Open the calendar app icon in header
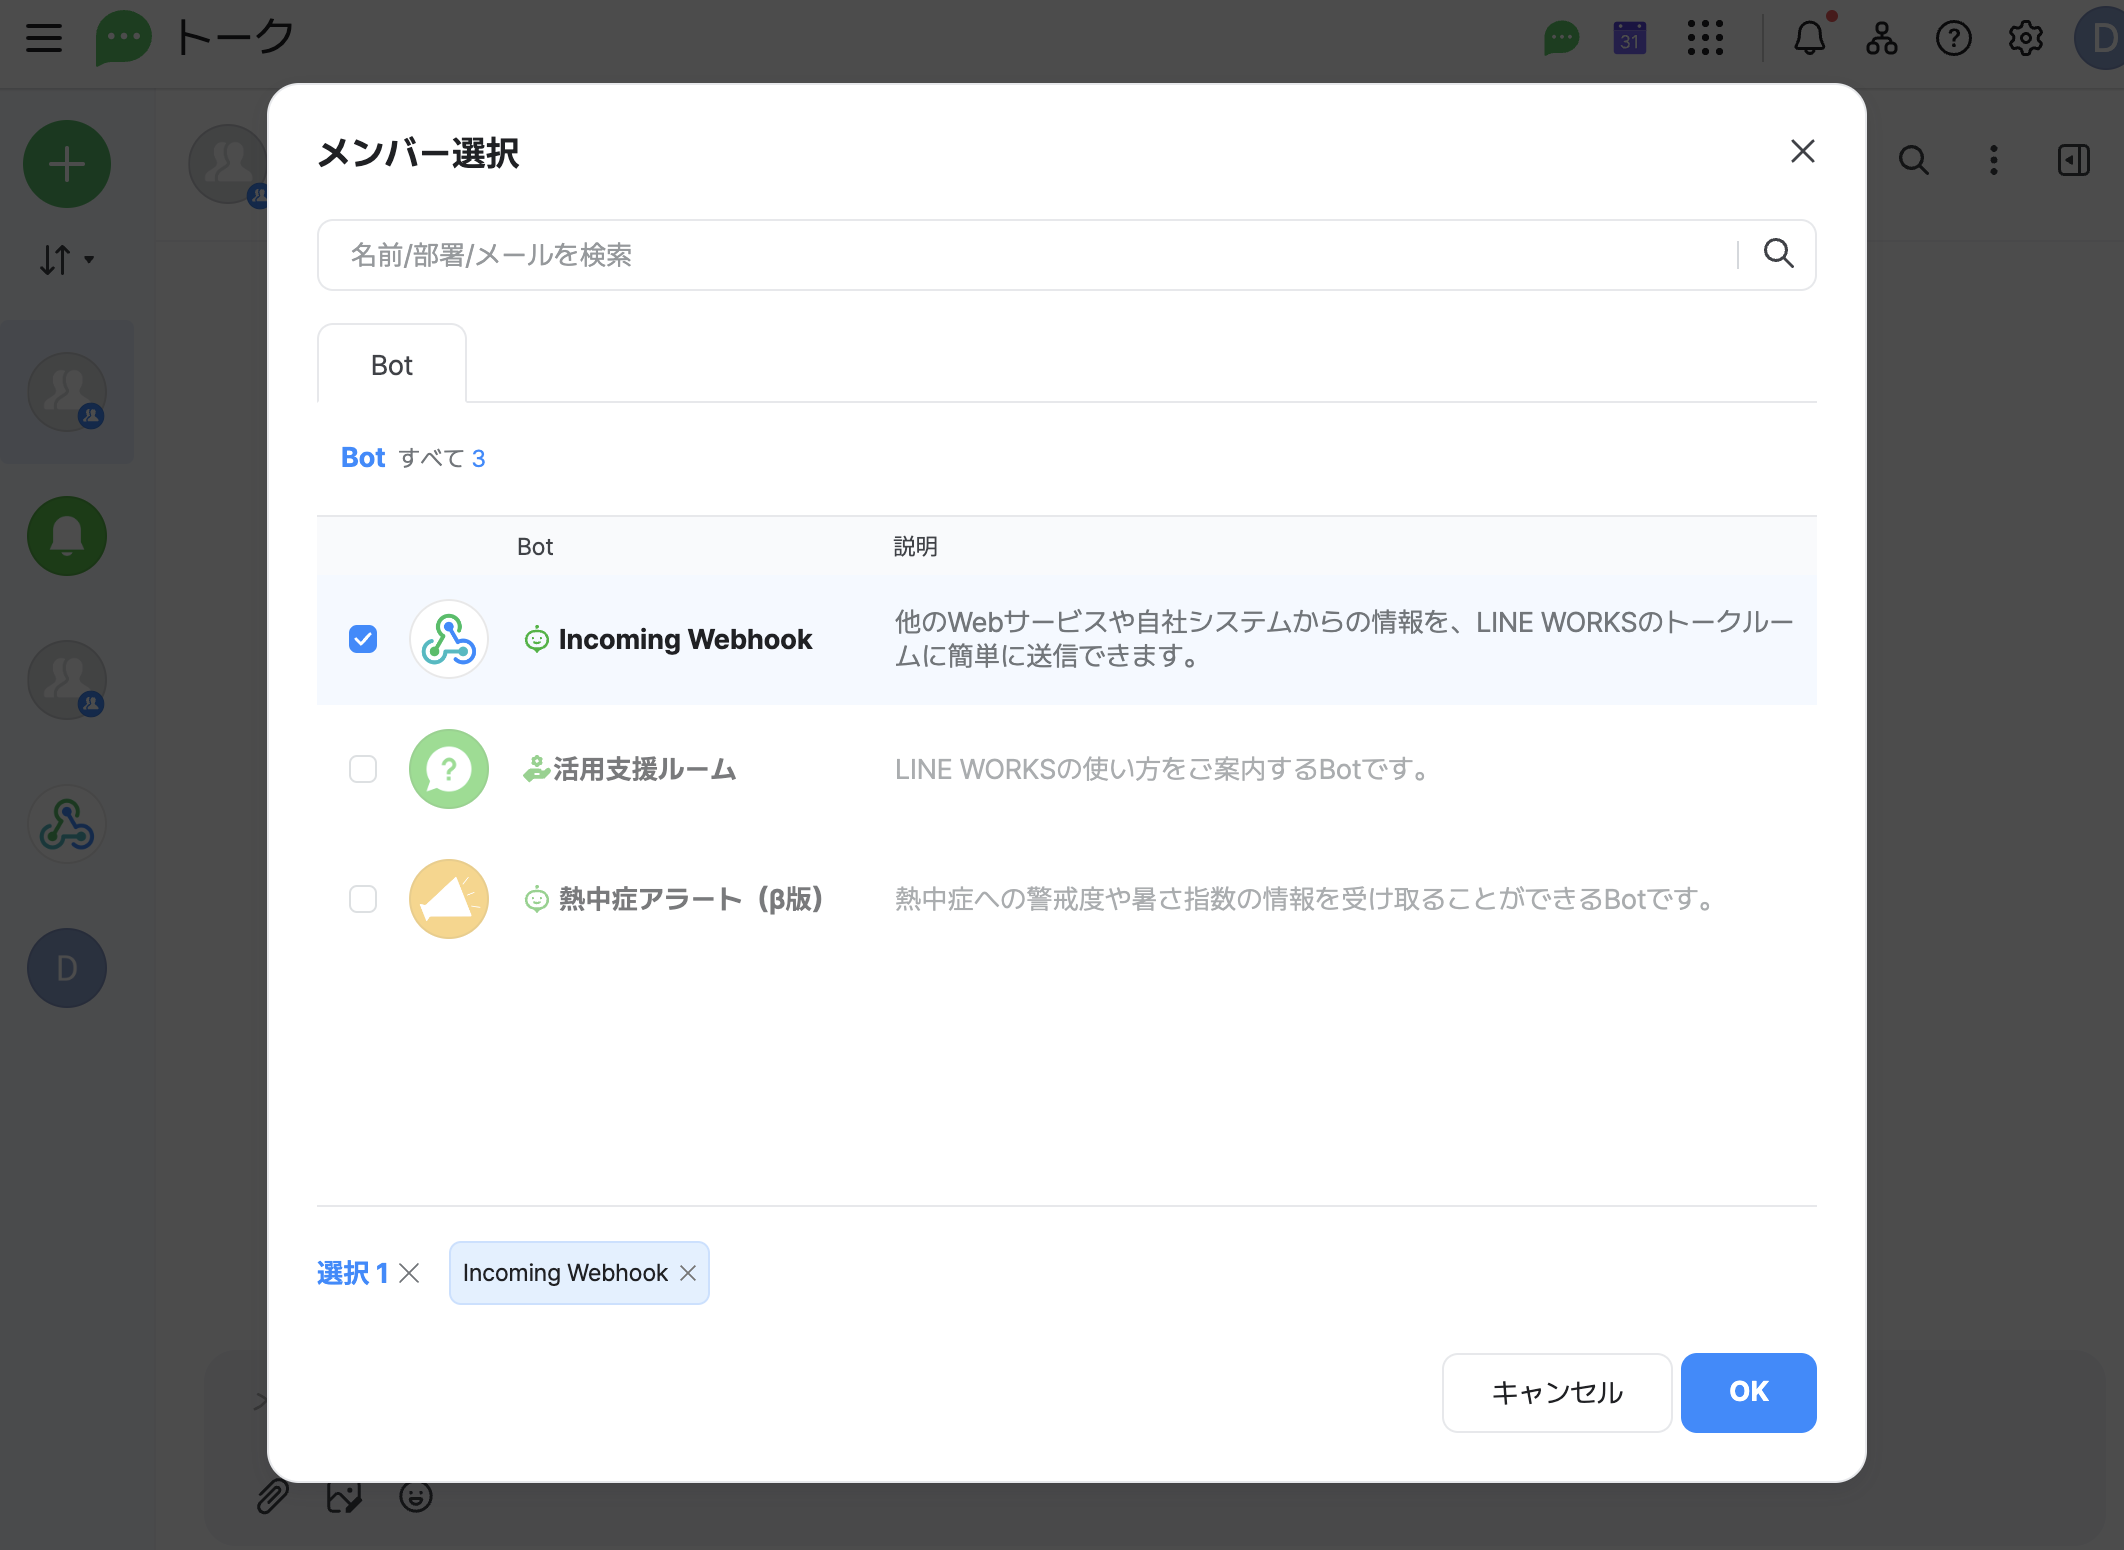2124x1550 pixels. [x=1628, y=38]
